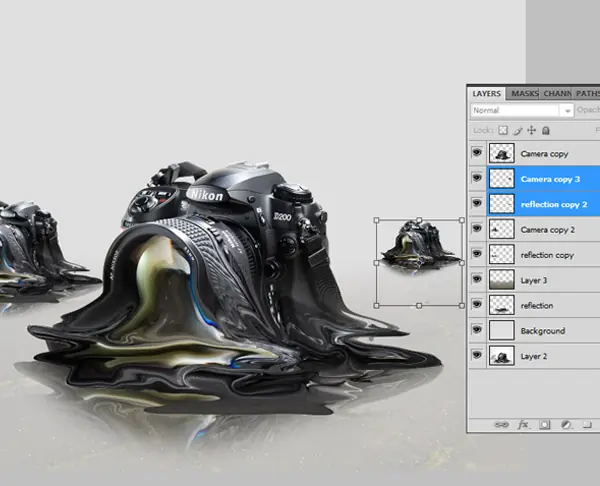Switch to the Channels tab
This screenshot has height=486, width=600.
(557, 93)
